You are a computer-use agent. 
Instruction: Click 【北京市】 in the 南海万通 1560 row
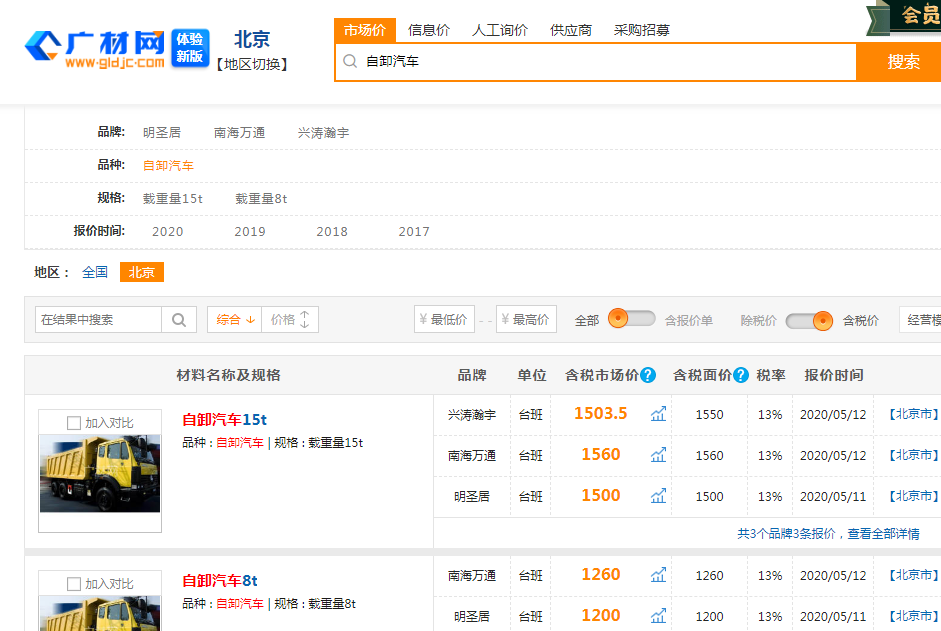913,455
